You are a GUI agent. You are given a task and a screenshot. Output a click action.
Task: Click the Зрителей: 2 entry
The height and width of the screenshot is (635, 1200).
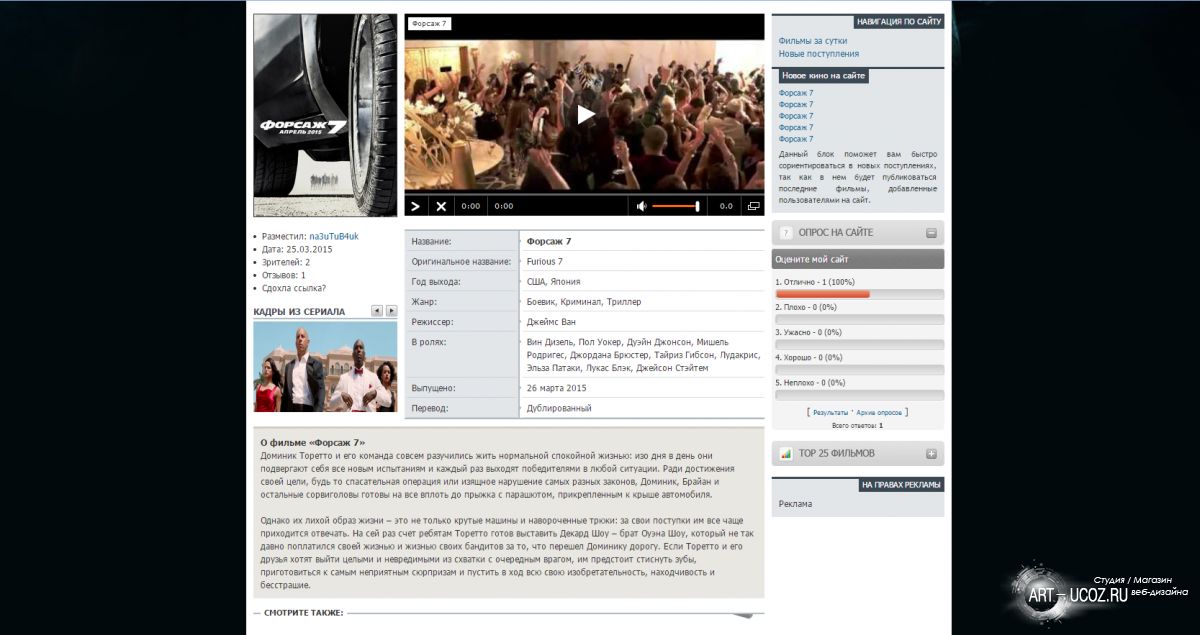click(x=286, y=262)
